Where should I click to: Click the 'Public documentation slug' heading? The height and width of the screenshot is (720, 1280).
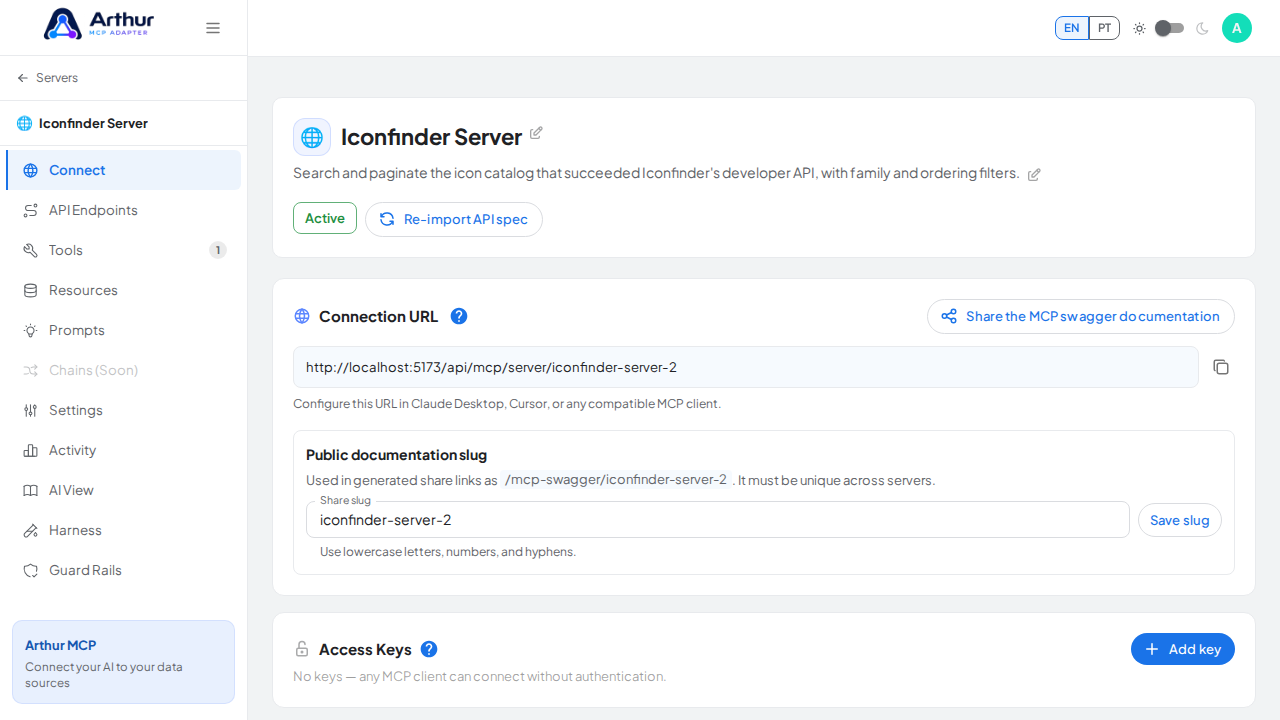coord(396,455)
